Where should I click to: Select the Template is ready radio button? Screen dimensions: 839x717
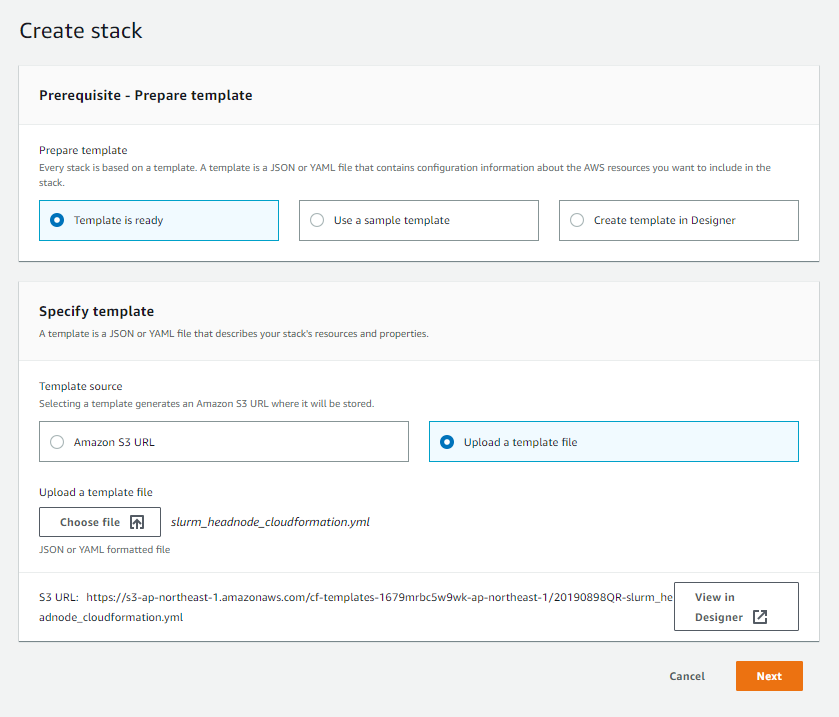click(x=56, y=220)
